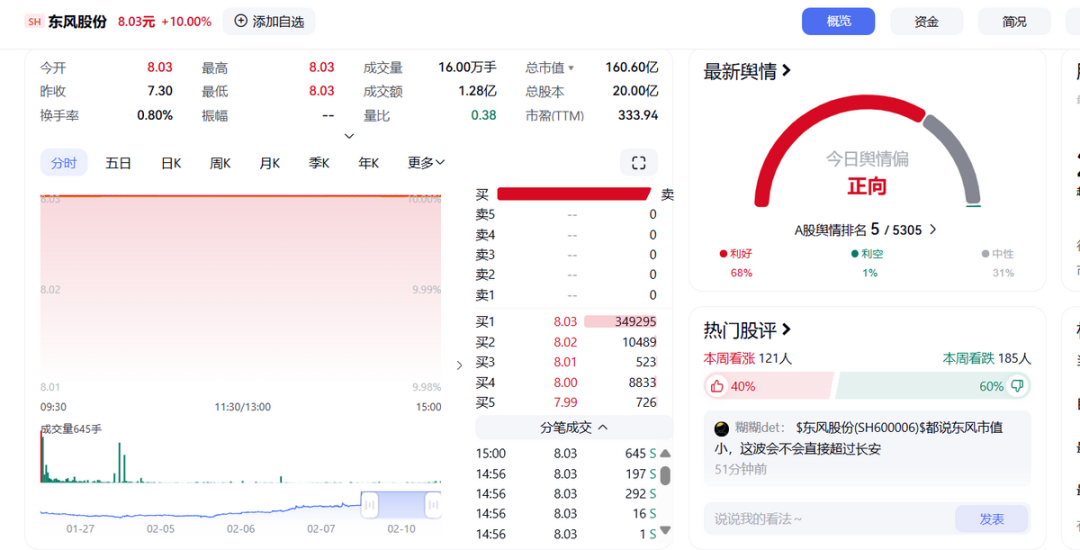Image resolution: width=1080 pixels, height=550 pixels.
Task: Vote bearish with the thumbs-down icon
Action: tap(1017, 386)
